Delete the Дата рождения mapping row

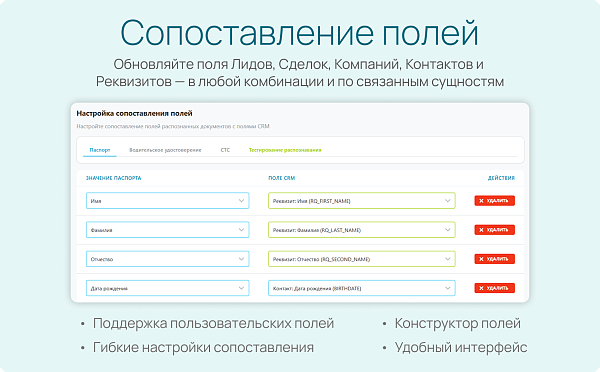pos(494,288)
